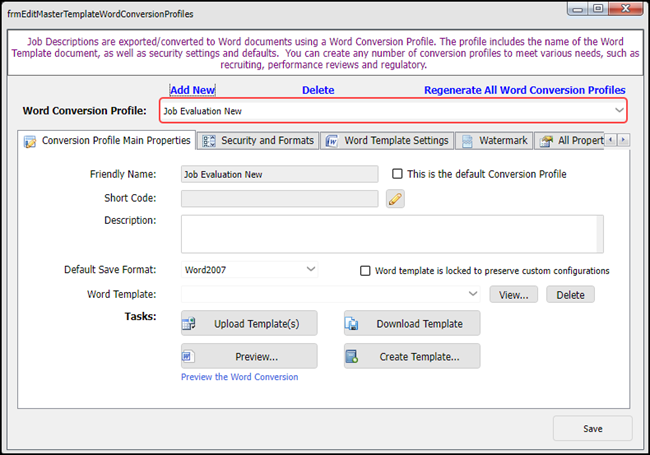Click the Friendly Name input field
The width and height of the screenshot is (650, 455).
[279, 174]
